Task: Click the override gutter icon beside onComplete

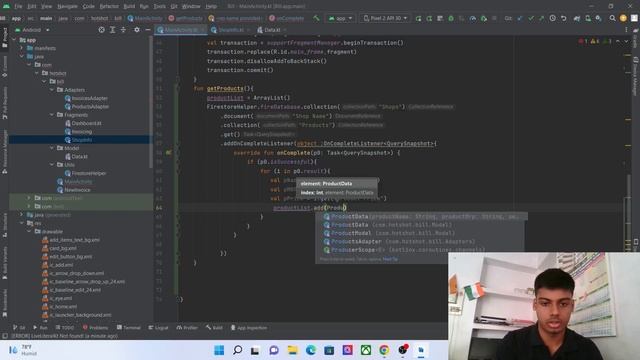Action: (x=169, y=153)
